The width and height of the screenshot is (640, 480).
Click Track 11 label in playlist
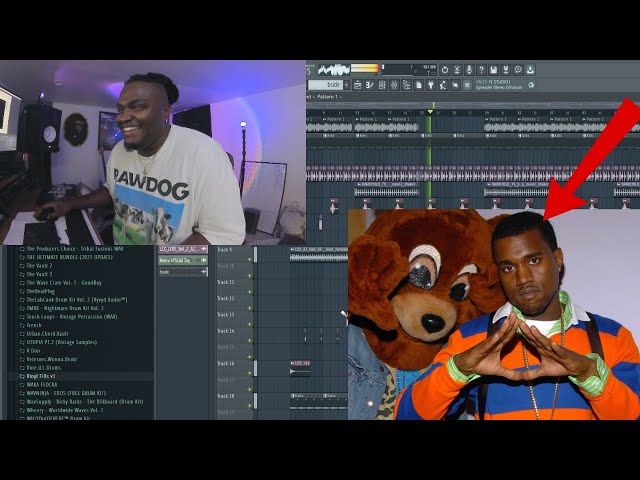point(226,282)
